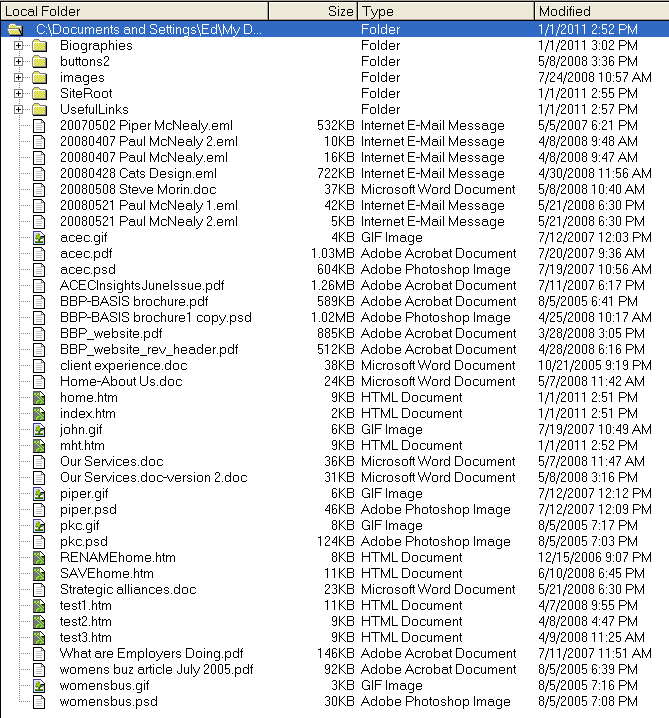The height and width of the screenshot is (718, 669).
Task: Click the piper.gif image icon
Action: (x=39, y=494)
